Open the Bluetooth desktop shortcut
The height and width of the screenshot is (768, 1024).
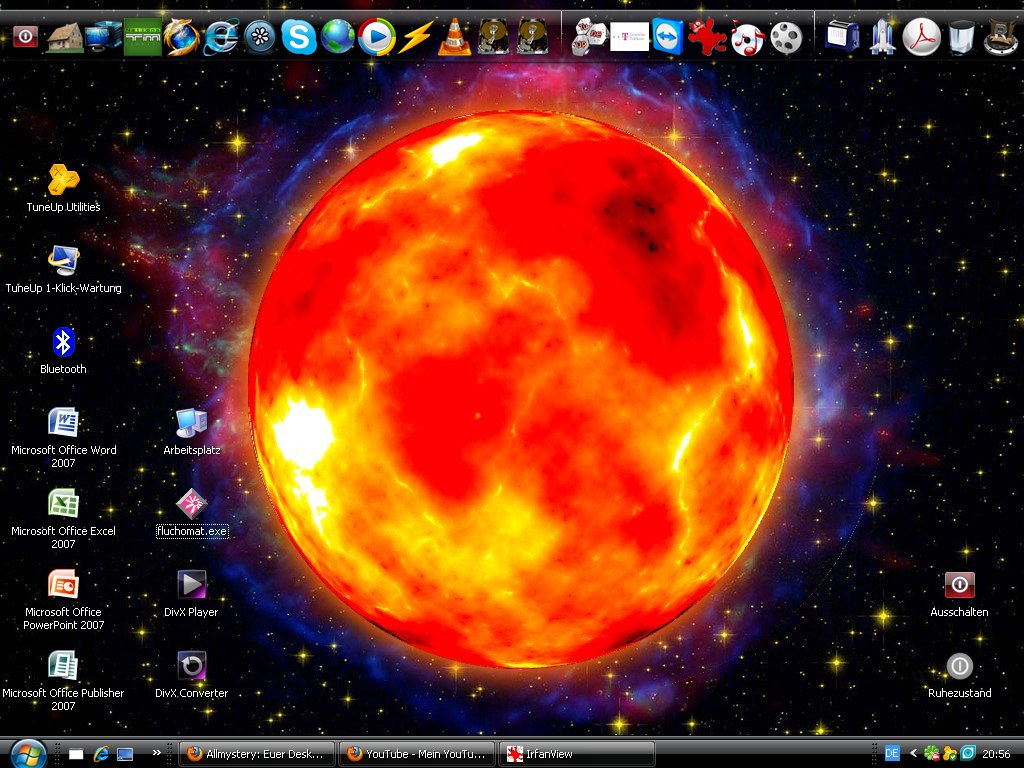63,343
